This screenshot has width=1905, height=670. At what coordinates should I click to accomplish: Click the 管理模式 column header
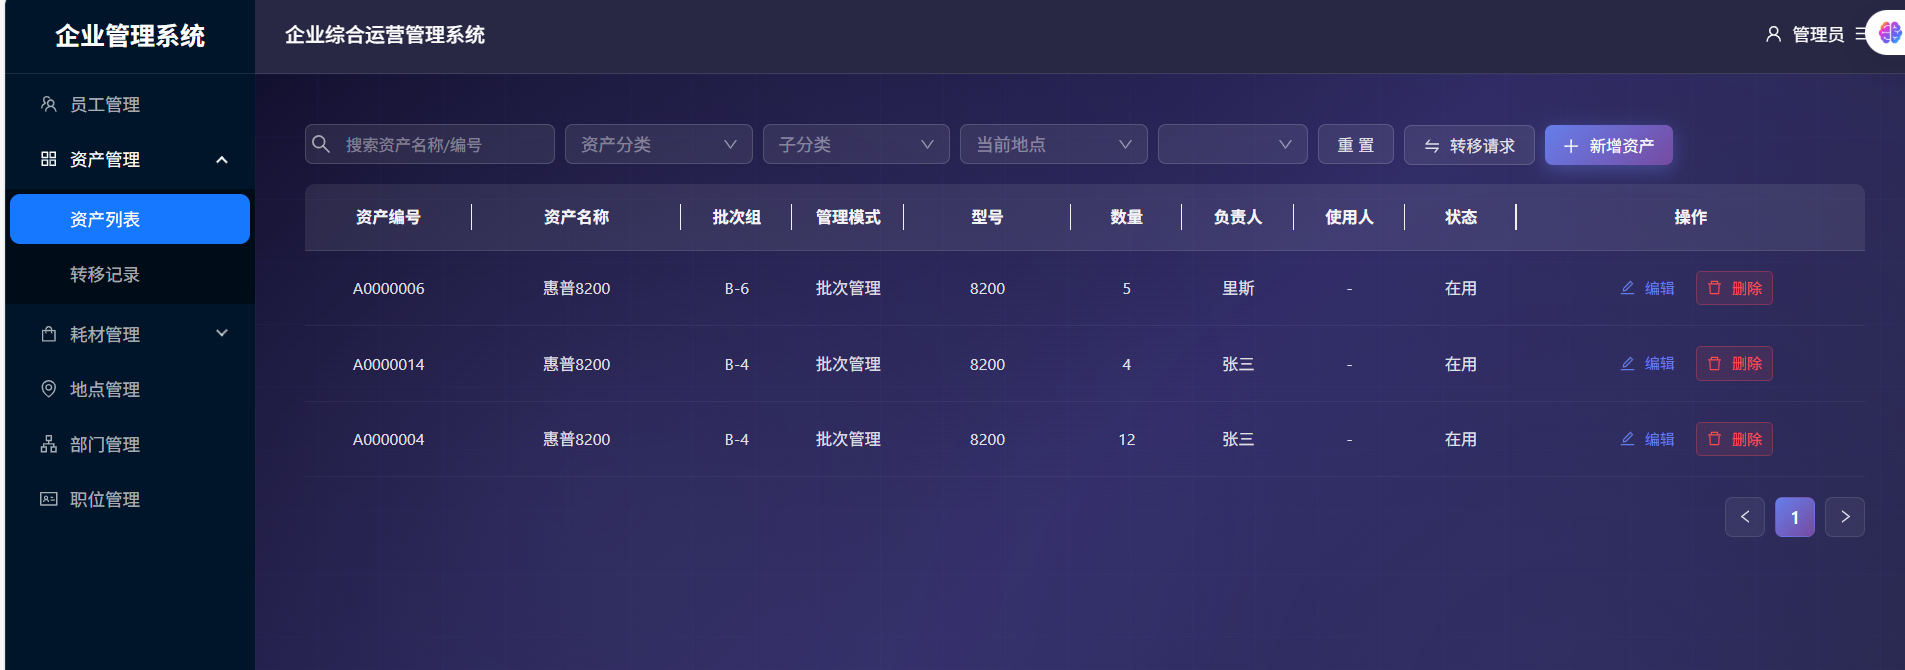848,217
